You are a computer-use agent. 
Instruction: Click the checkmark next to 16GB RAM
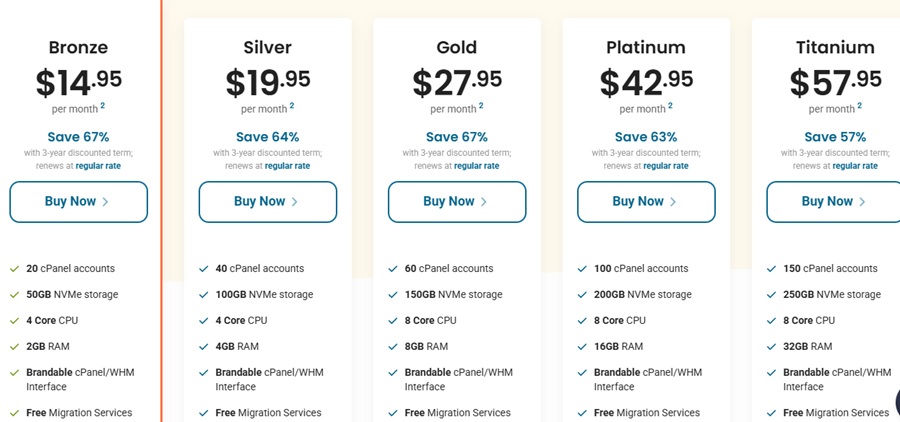pos(582,347)
